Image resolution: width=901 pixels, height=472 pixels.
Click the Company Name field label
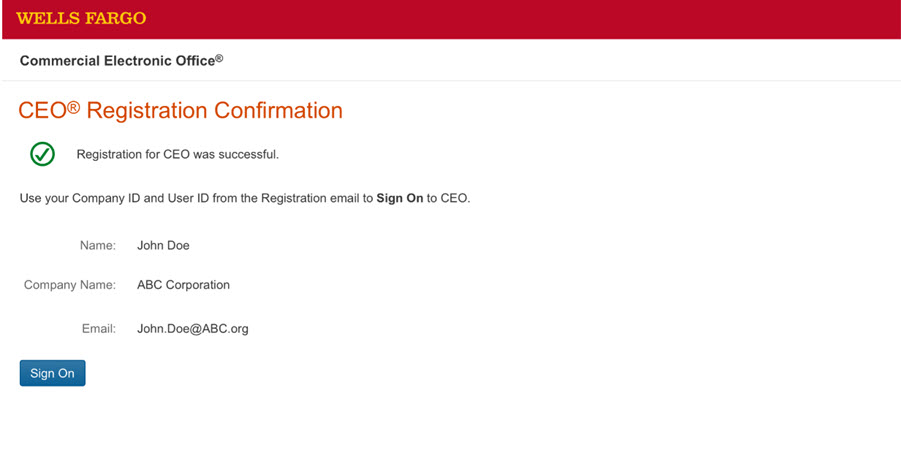click(x=70, y=286)
